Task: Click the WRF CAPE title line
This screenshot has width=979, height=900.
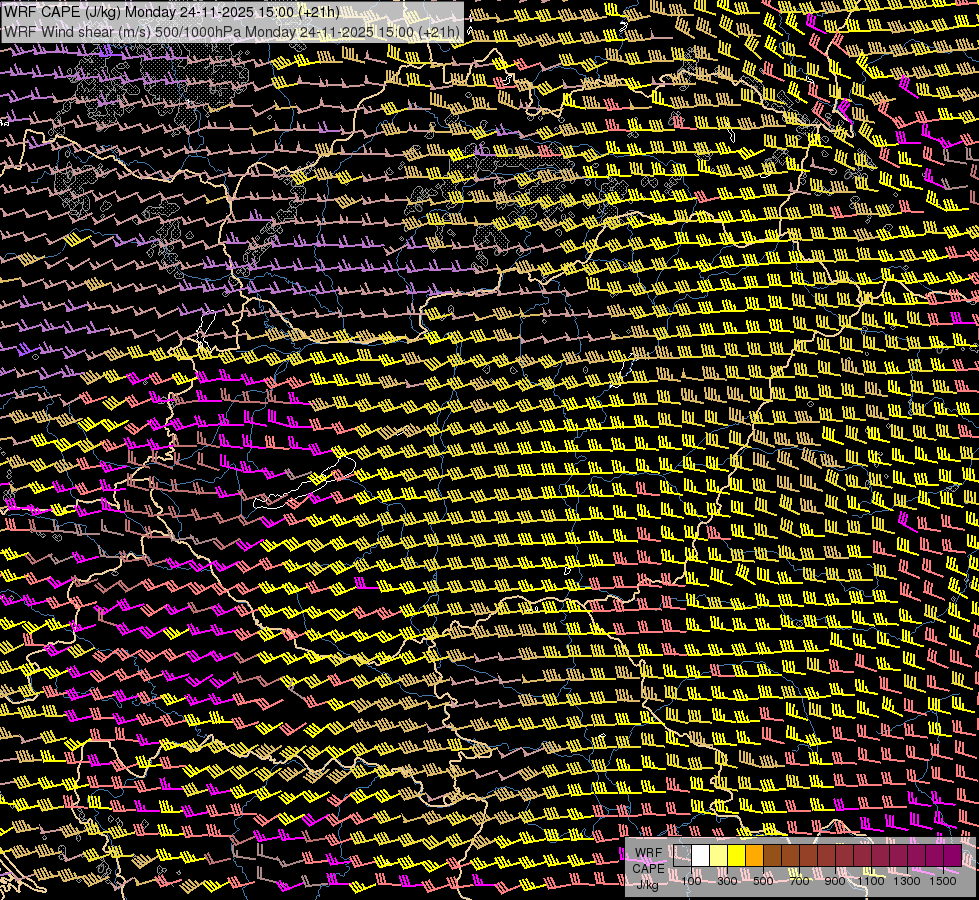Action: [171, 12]
